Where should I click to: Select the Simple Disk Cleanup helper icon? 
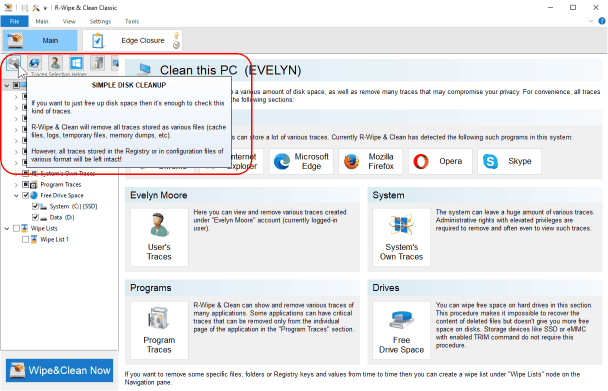14,63
